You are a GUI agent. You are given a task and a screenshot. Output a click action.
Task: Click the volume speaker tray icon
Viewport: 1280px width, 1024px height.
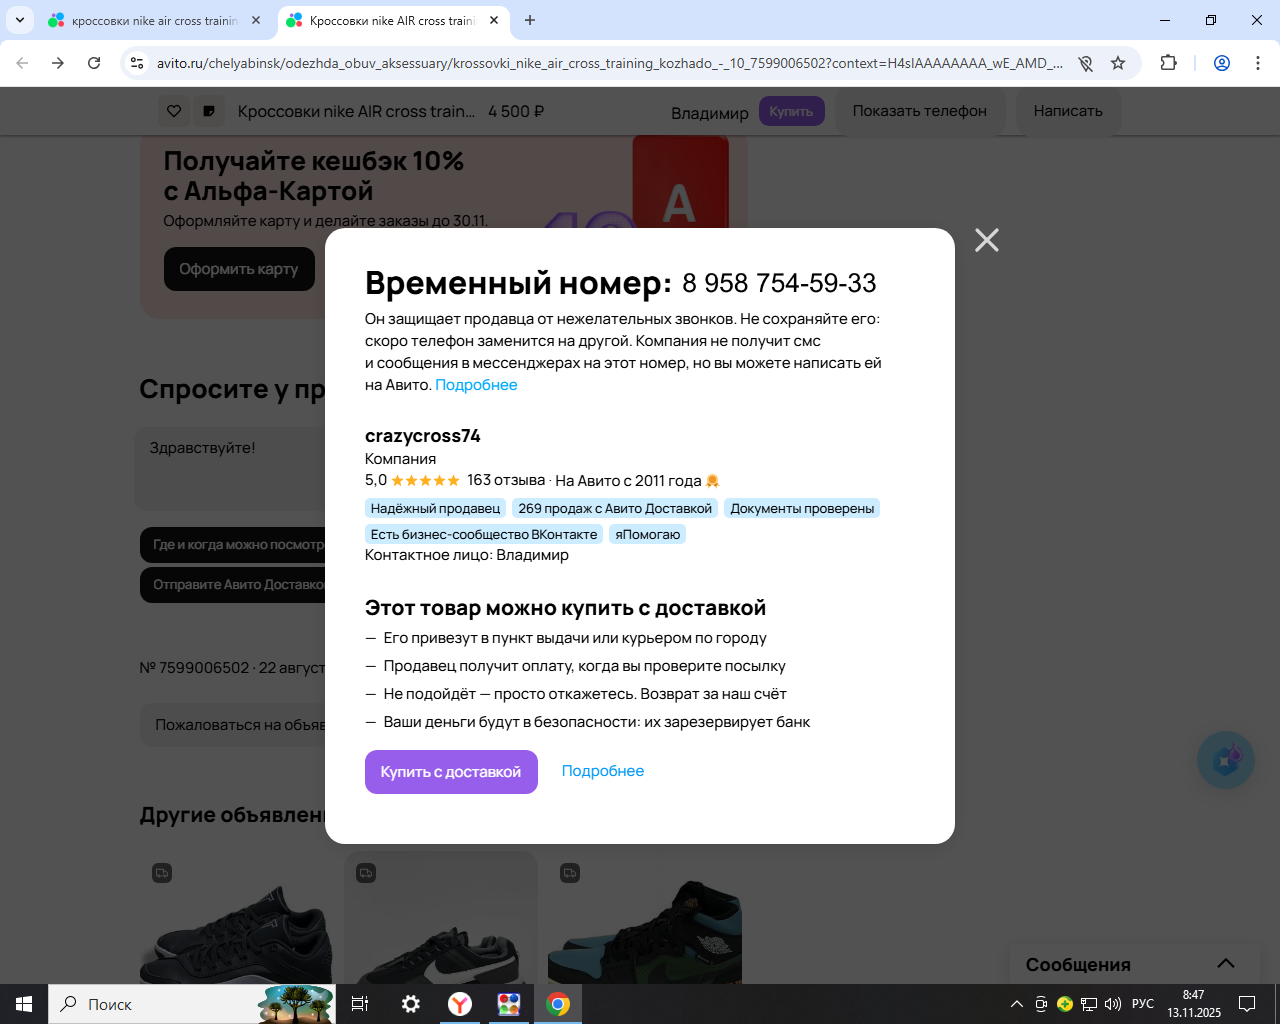pyautogui.click(x=1113, y=1004)
